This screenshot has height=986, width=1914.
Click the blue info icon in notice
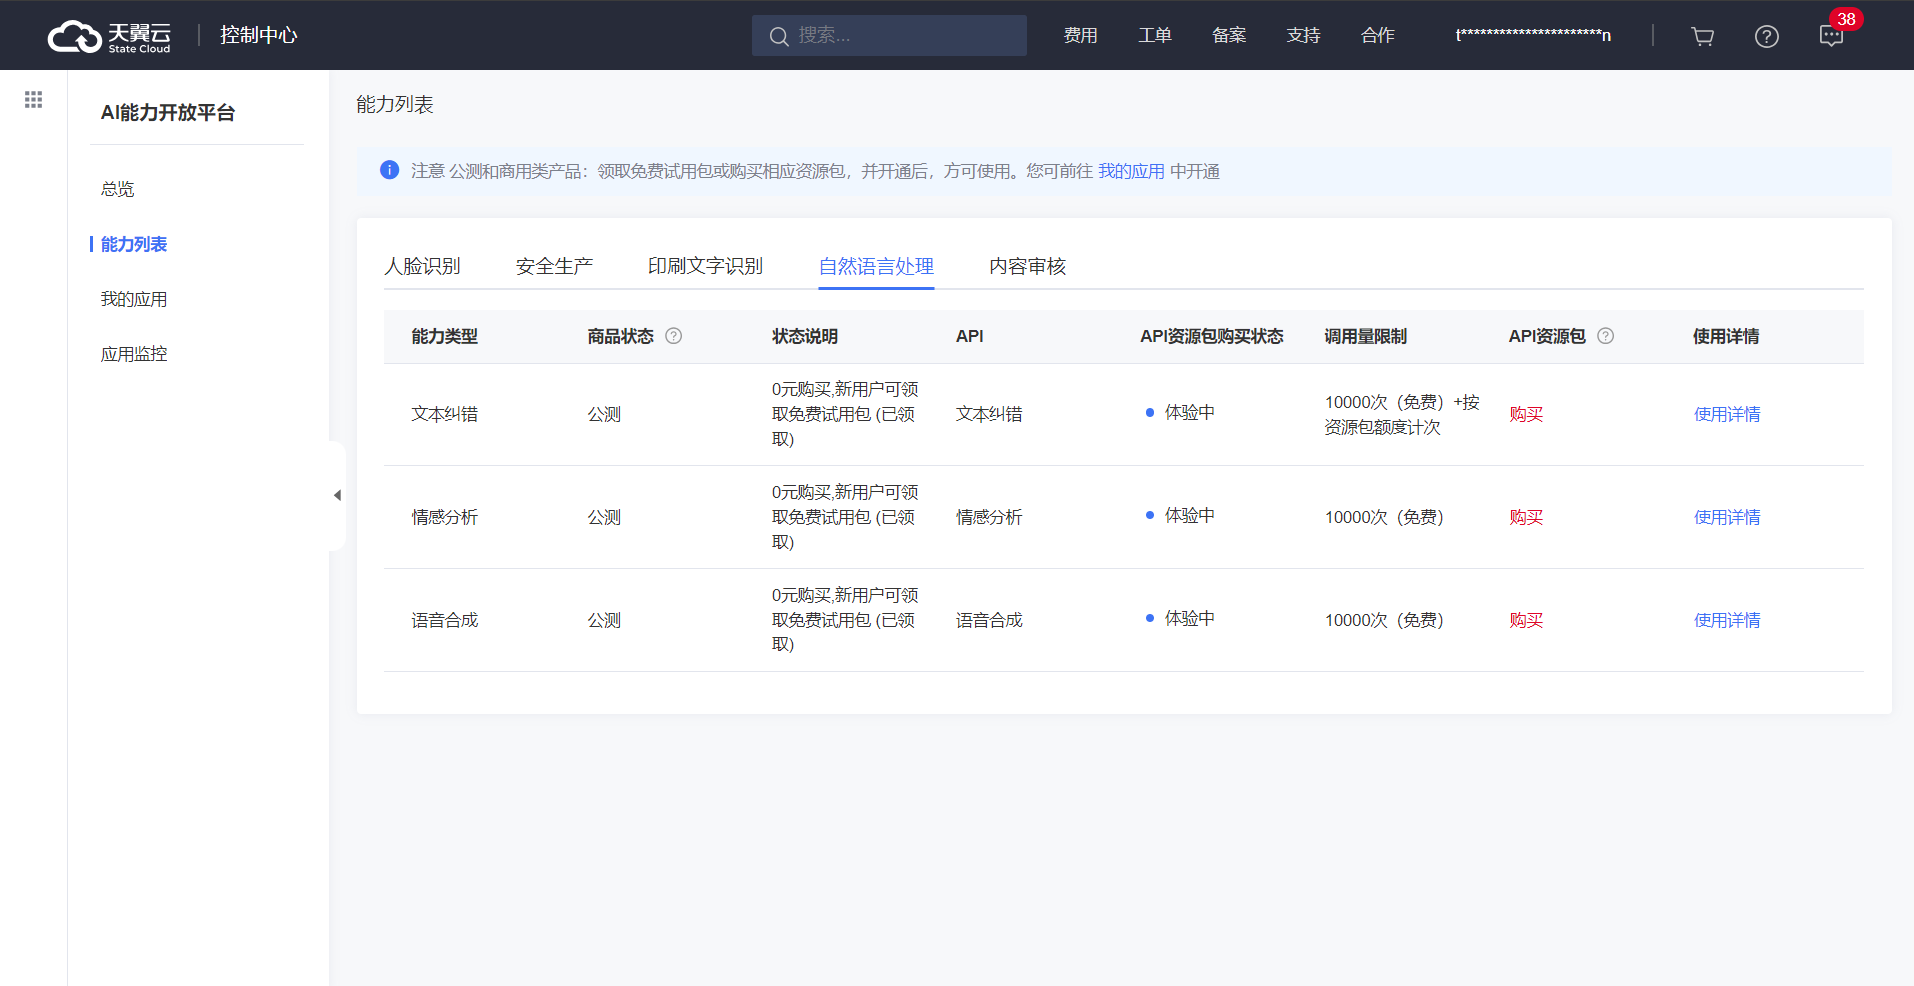coord(390,170)
